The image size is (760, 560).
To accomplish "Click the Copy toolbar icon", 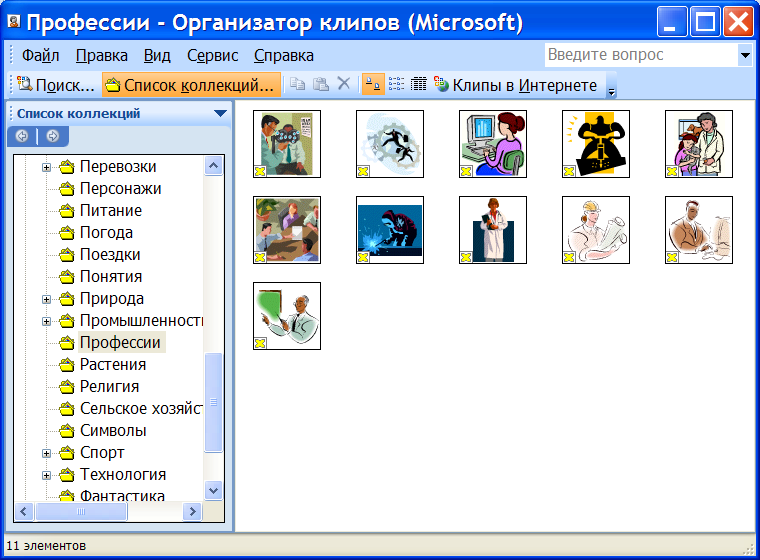I will [298, 84].
